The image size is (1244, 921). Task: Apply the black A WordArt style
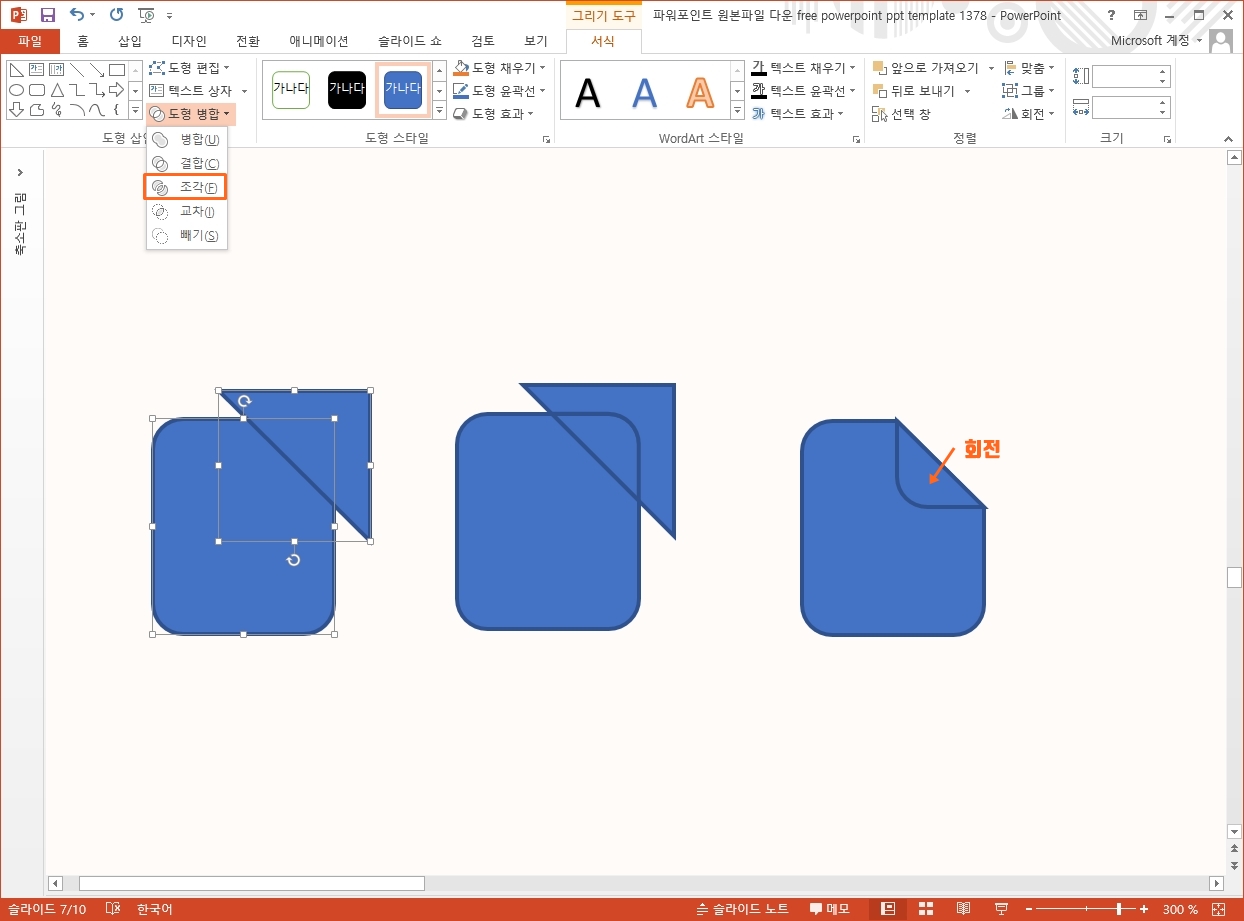click(589, 93)
